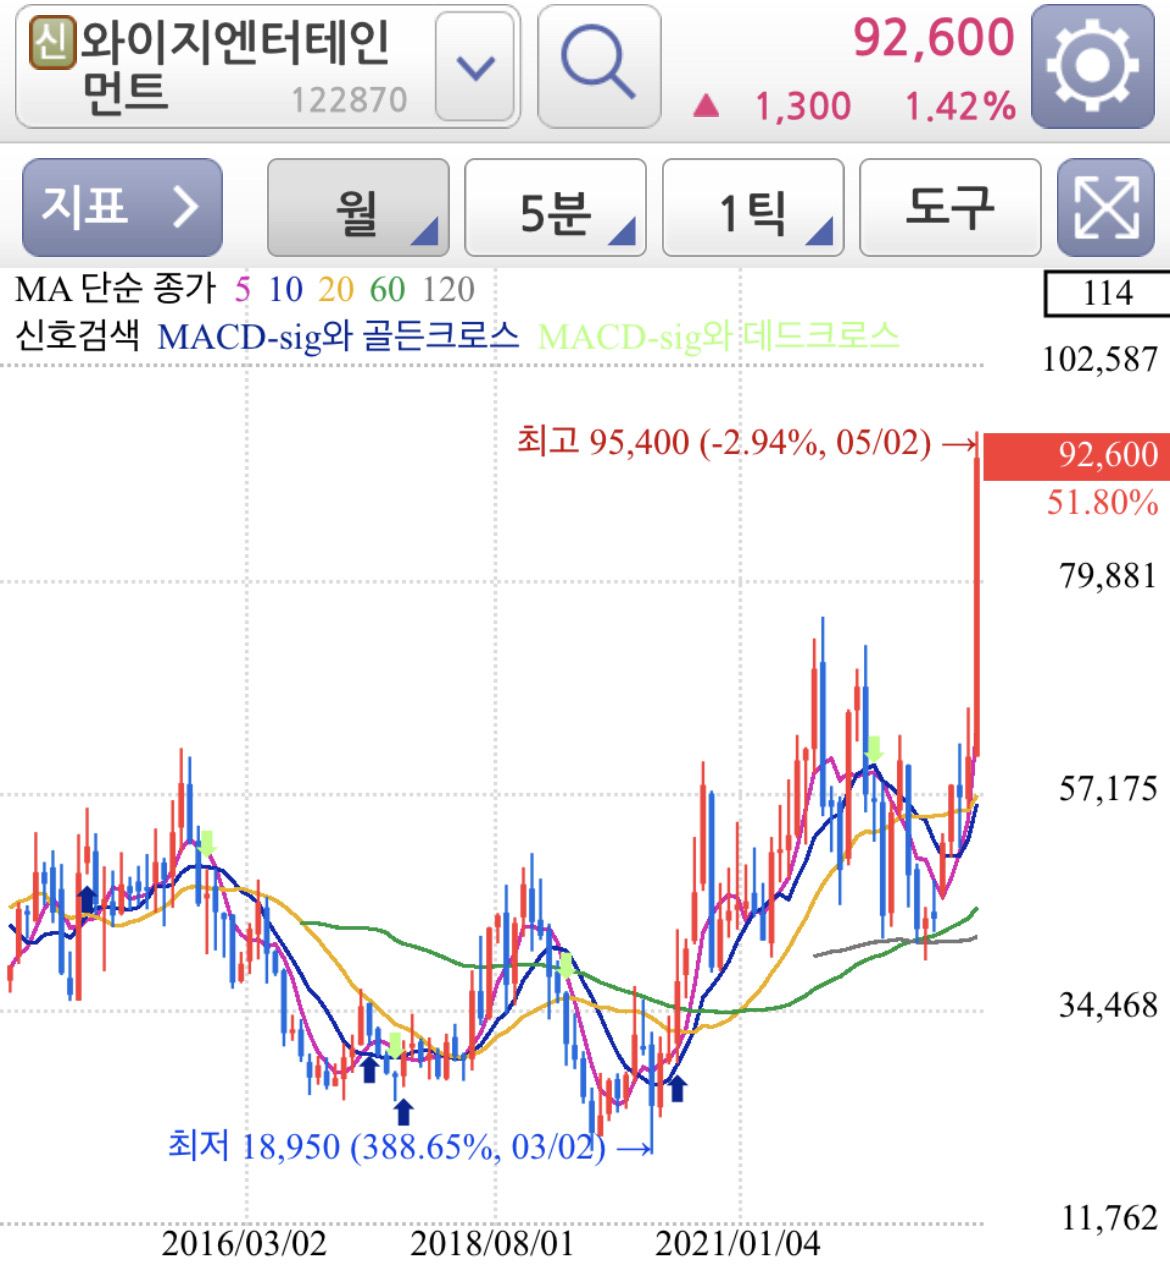Click the 11,762 price axis label

coord(1109,1219)
